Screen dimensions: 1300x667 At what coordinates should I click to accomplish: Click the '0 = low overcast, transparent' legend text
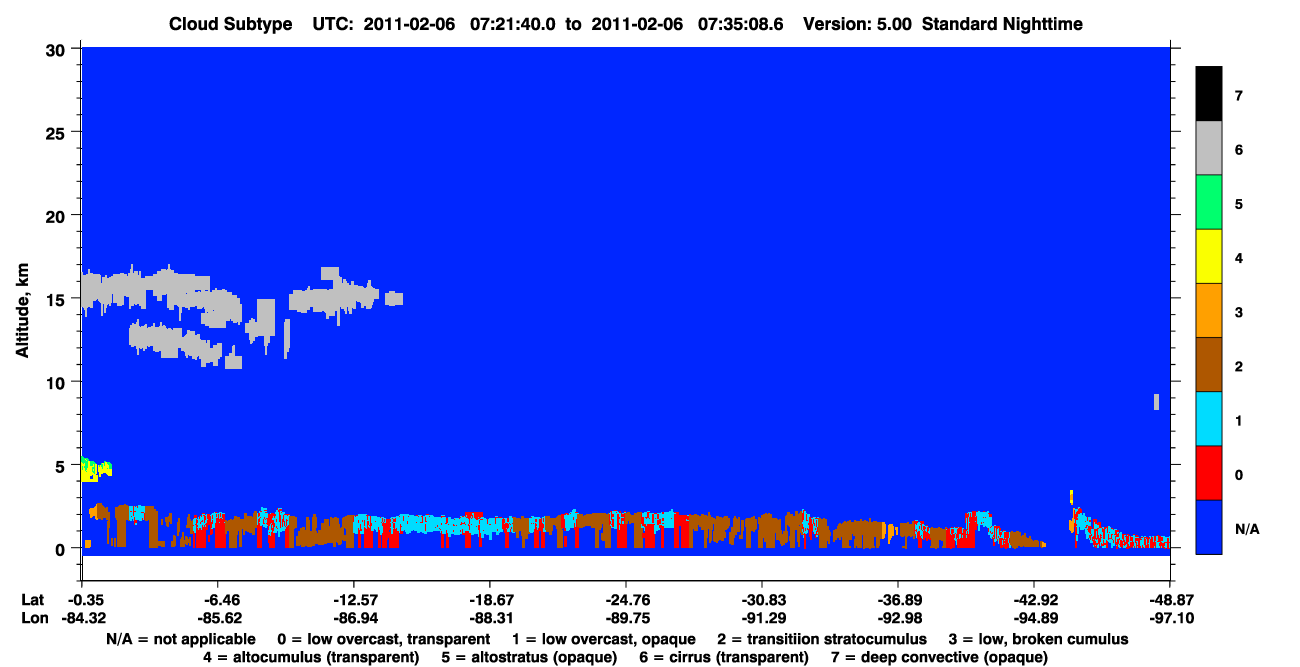pyautogui.click(x=383, y=638)
